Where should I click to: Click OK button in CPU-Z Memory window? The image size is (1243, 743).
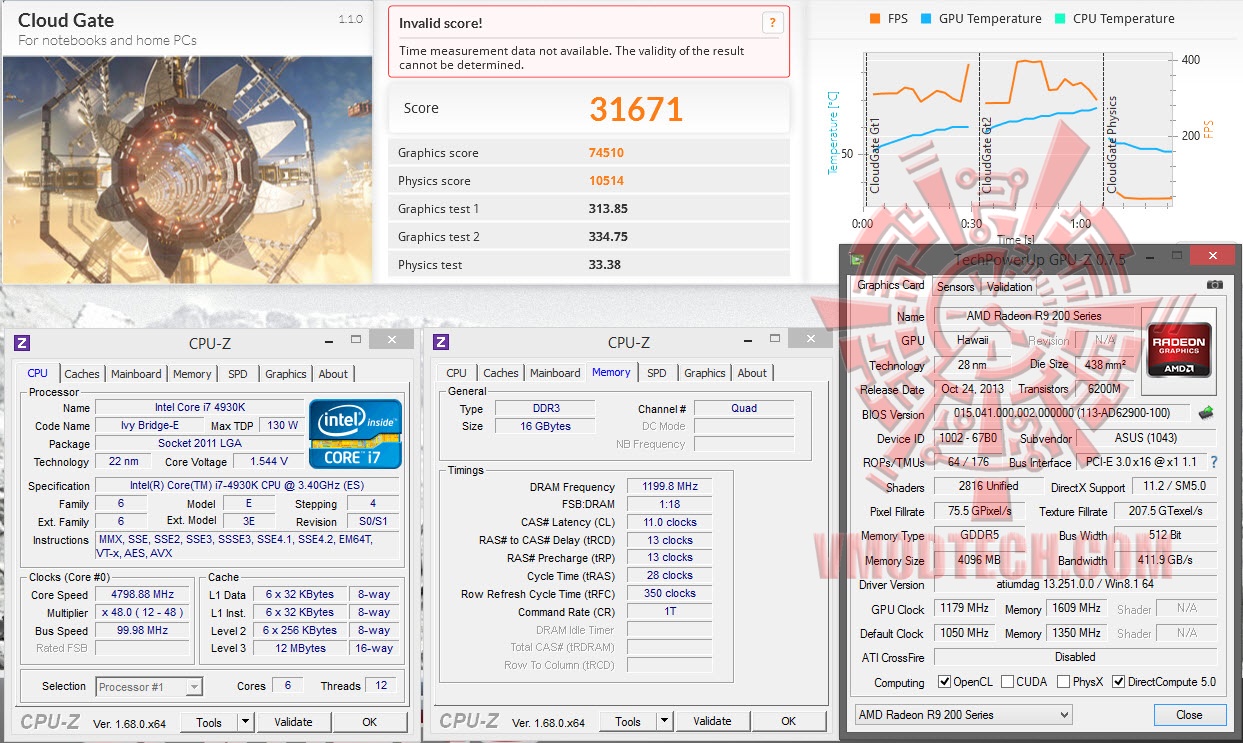[x=789, y=721]
